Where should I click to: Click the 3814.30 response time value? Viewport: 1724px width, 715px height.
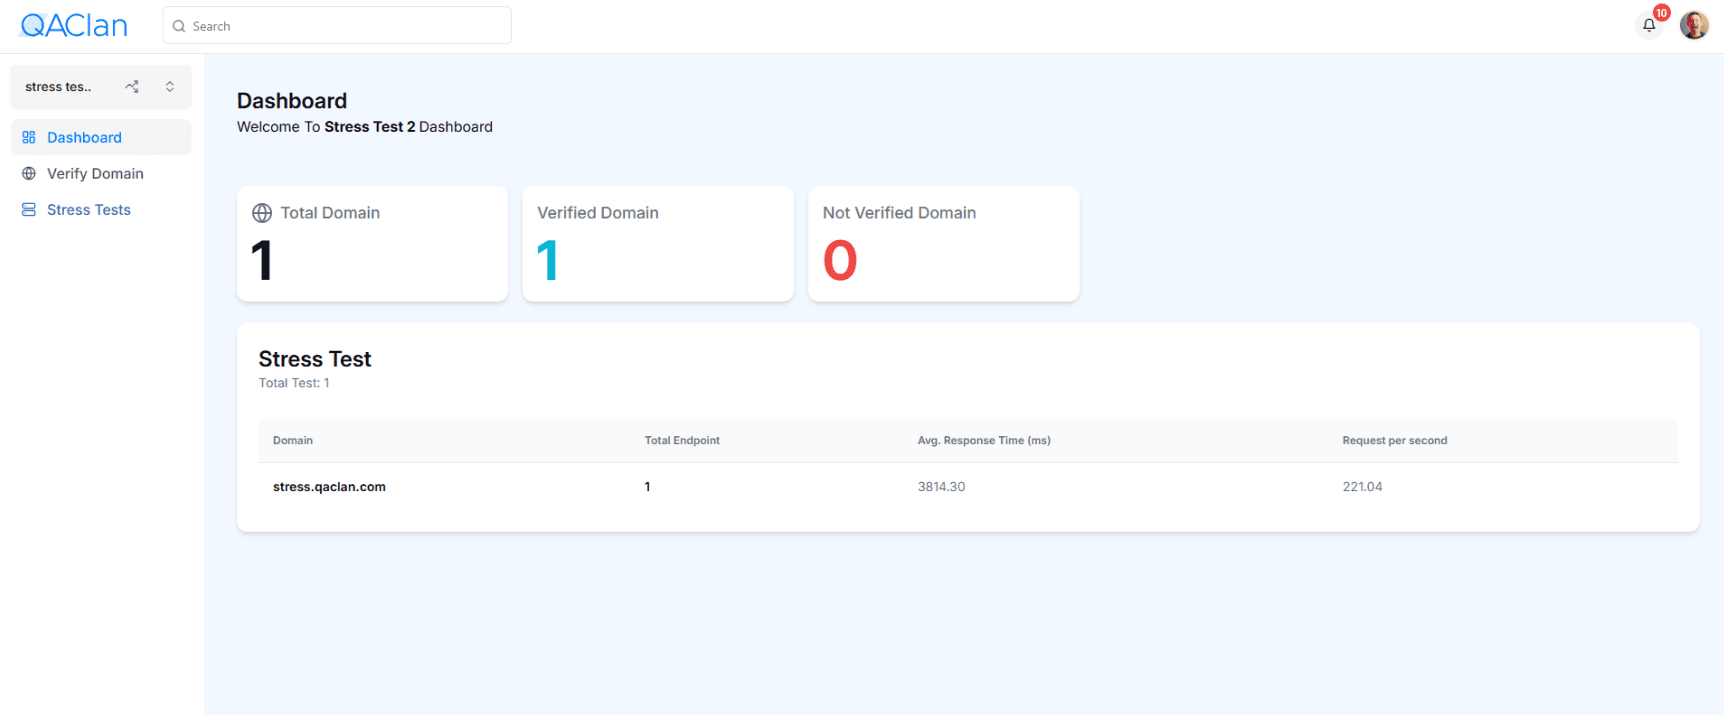(941, 487)
